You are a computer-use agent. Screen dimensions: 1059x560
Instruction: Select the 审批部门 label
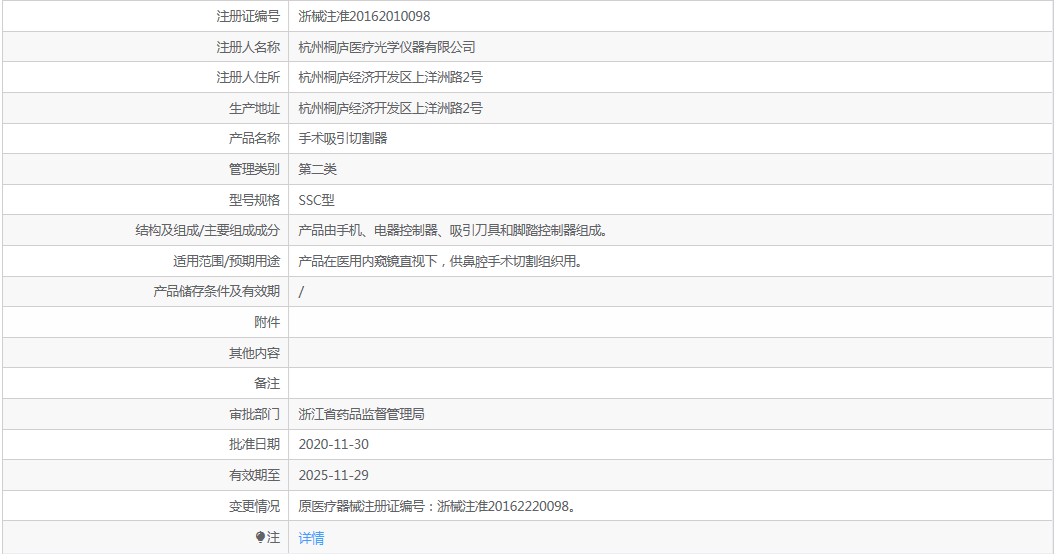254,414
